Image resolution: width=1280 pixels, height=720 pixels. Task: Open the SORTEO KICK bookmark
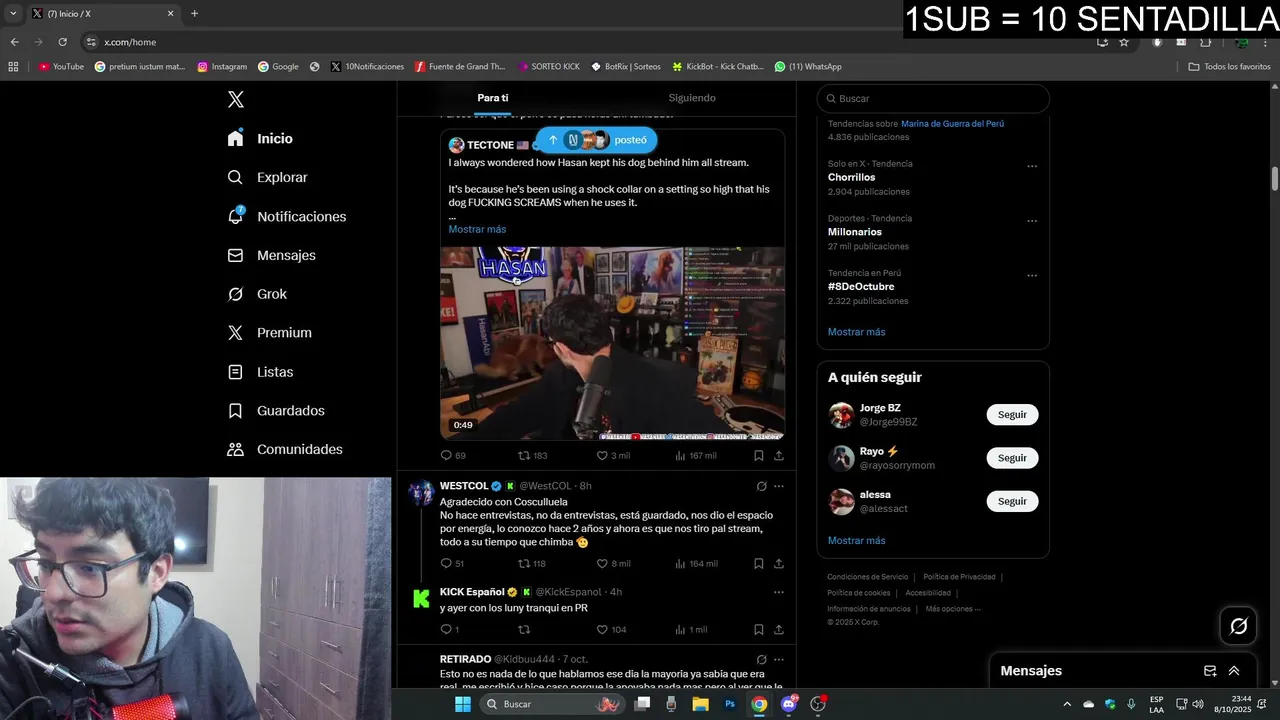point(549,66)
